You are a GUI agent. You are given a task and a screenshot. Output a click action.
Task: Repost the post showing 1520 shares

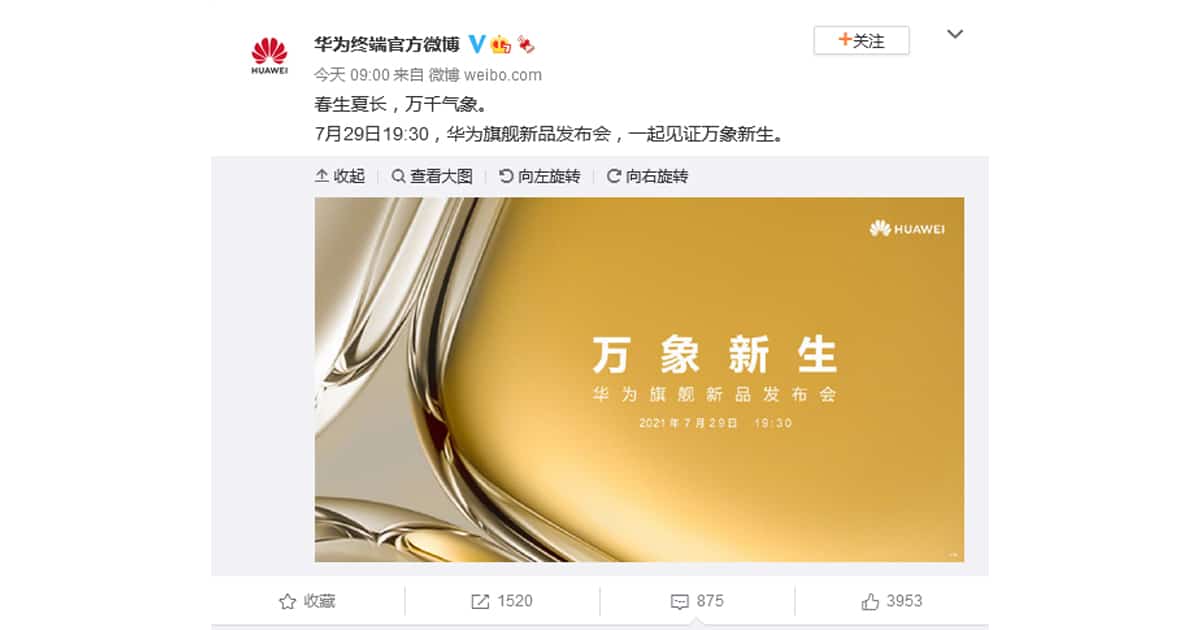(x=502, y=601)
